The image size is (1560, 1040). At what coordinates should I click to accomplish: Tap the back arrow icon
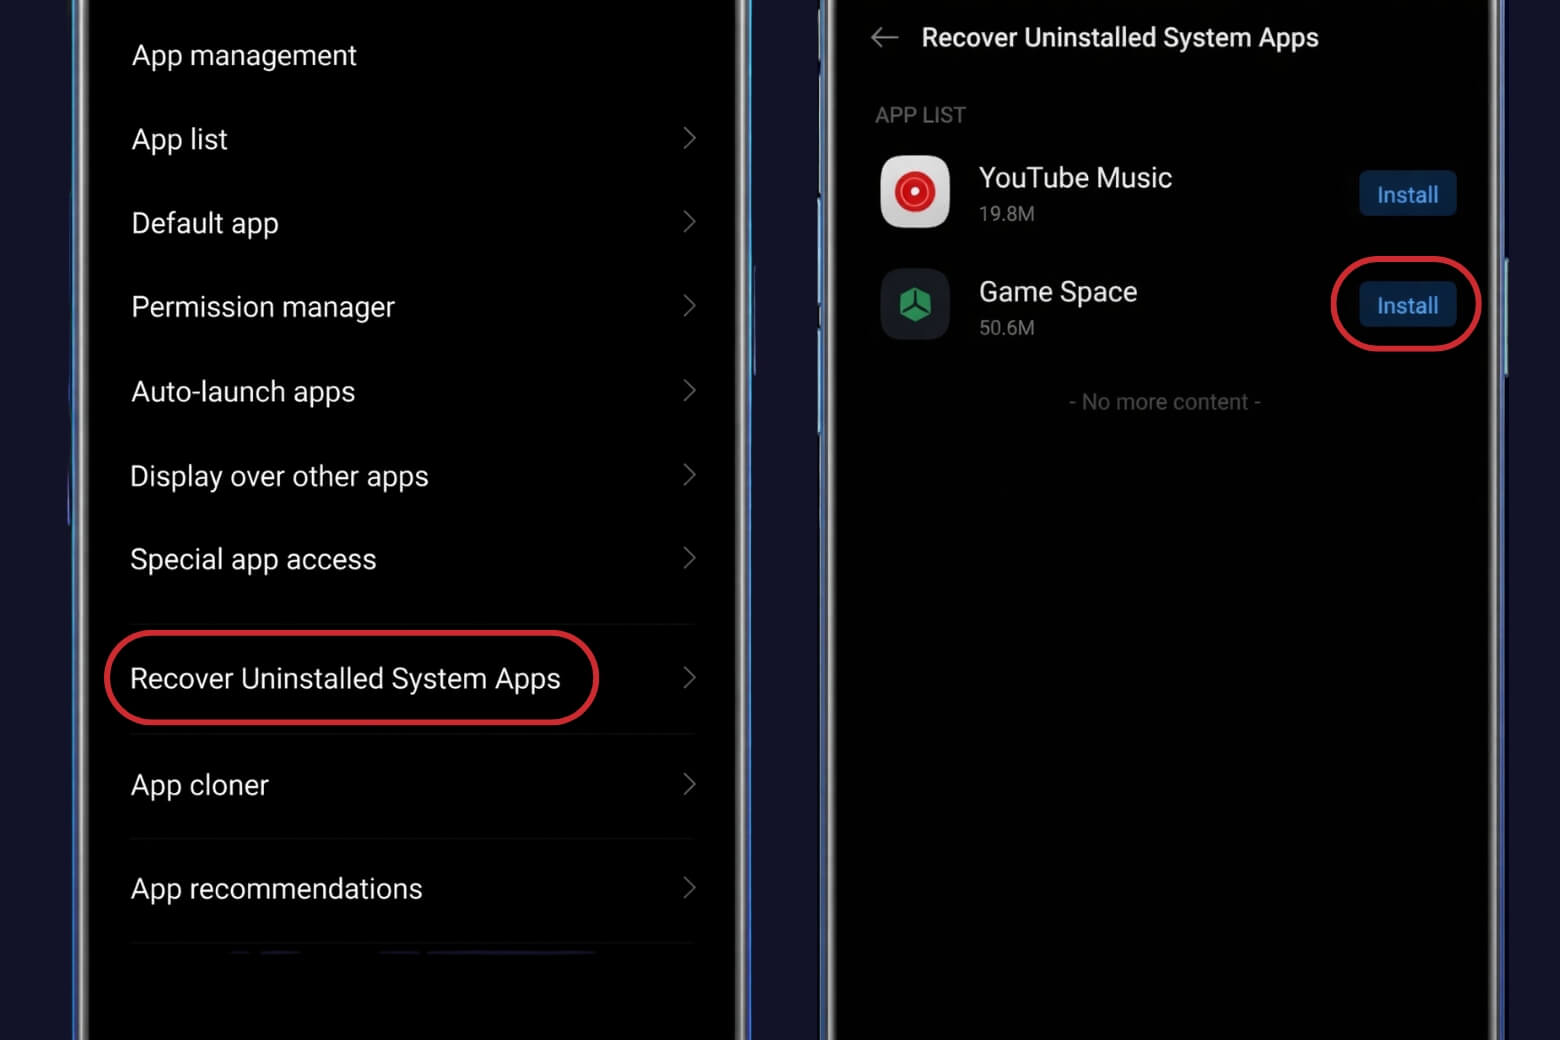(884, 38)
